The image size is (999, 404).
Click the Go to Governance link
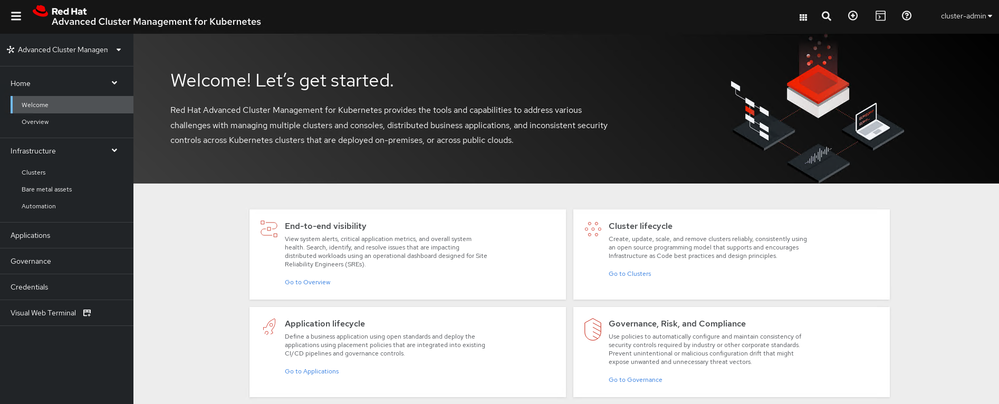pos(635,380)
